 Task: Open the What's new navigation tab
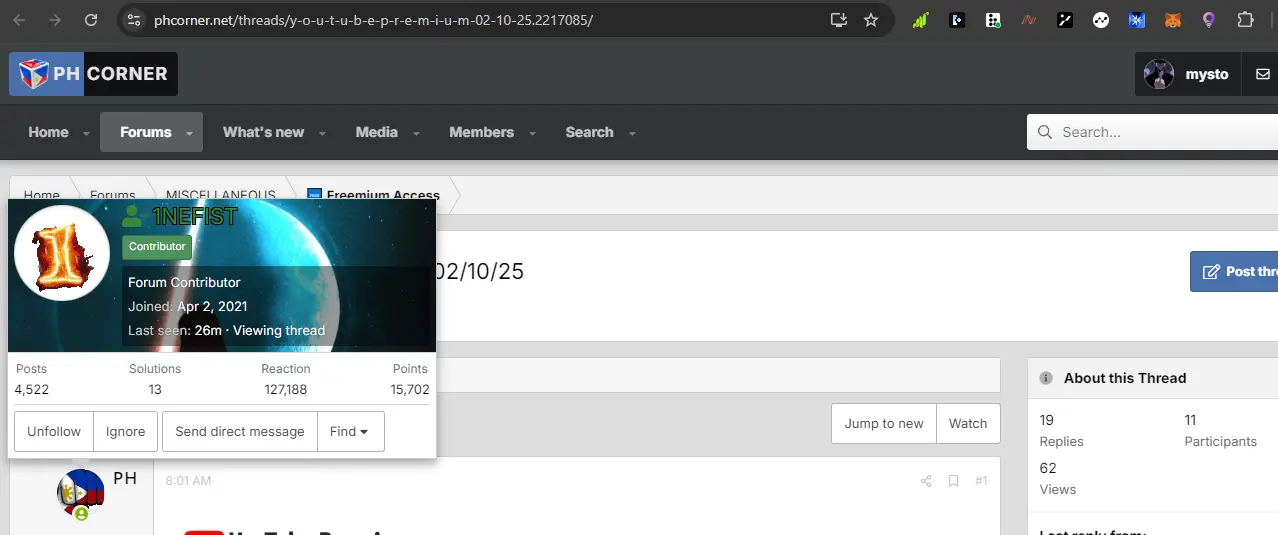coord(263,132)
